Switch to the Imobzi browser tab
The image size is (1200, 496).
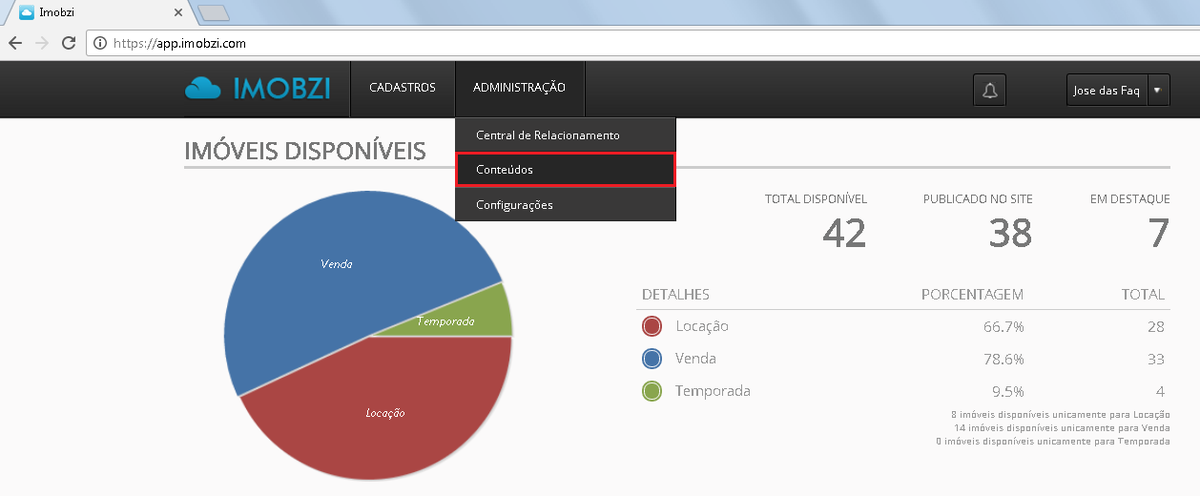[x=98, y=13]
